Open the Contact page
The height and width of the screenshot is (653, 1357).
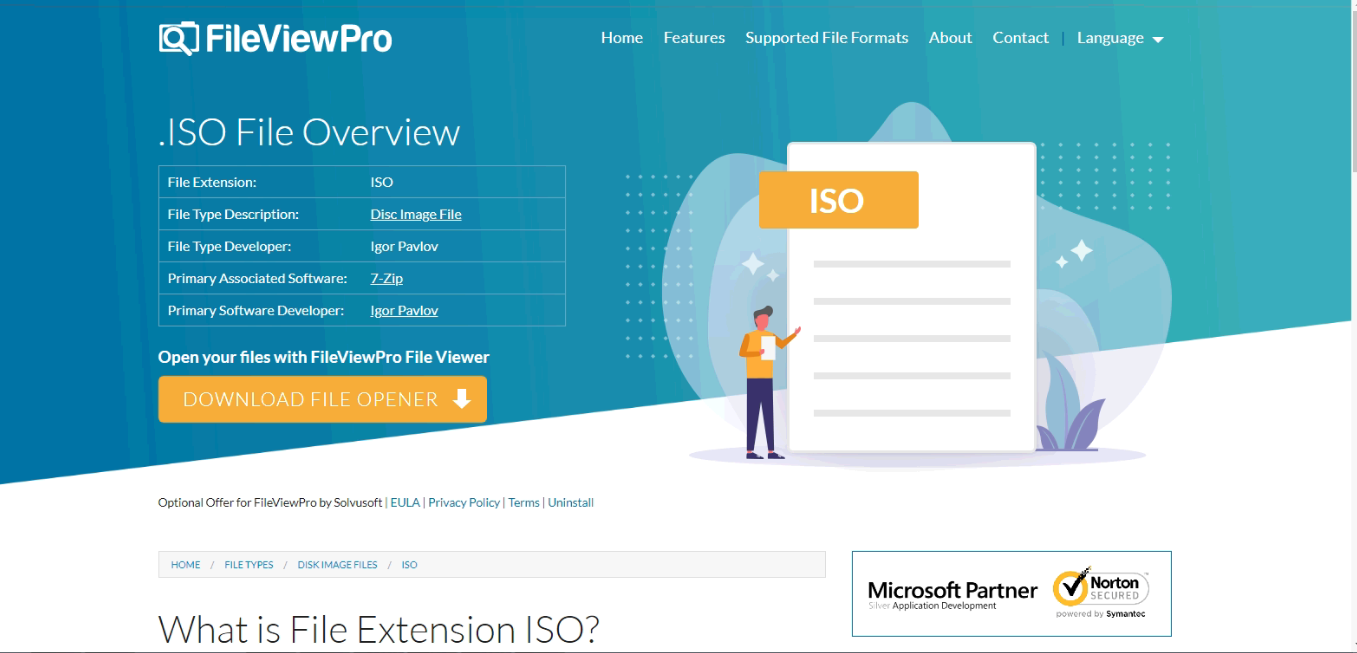point(1020,38)
